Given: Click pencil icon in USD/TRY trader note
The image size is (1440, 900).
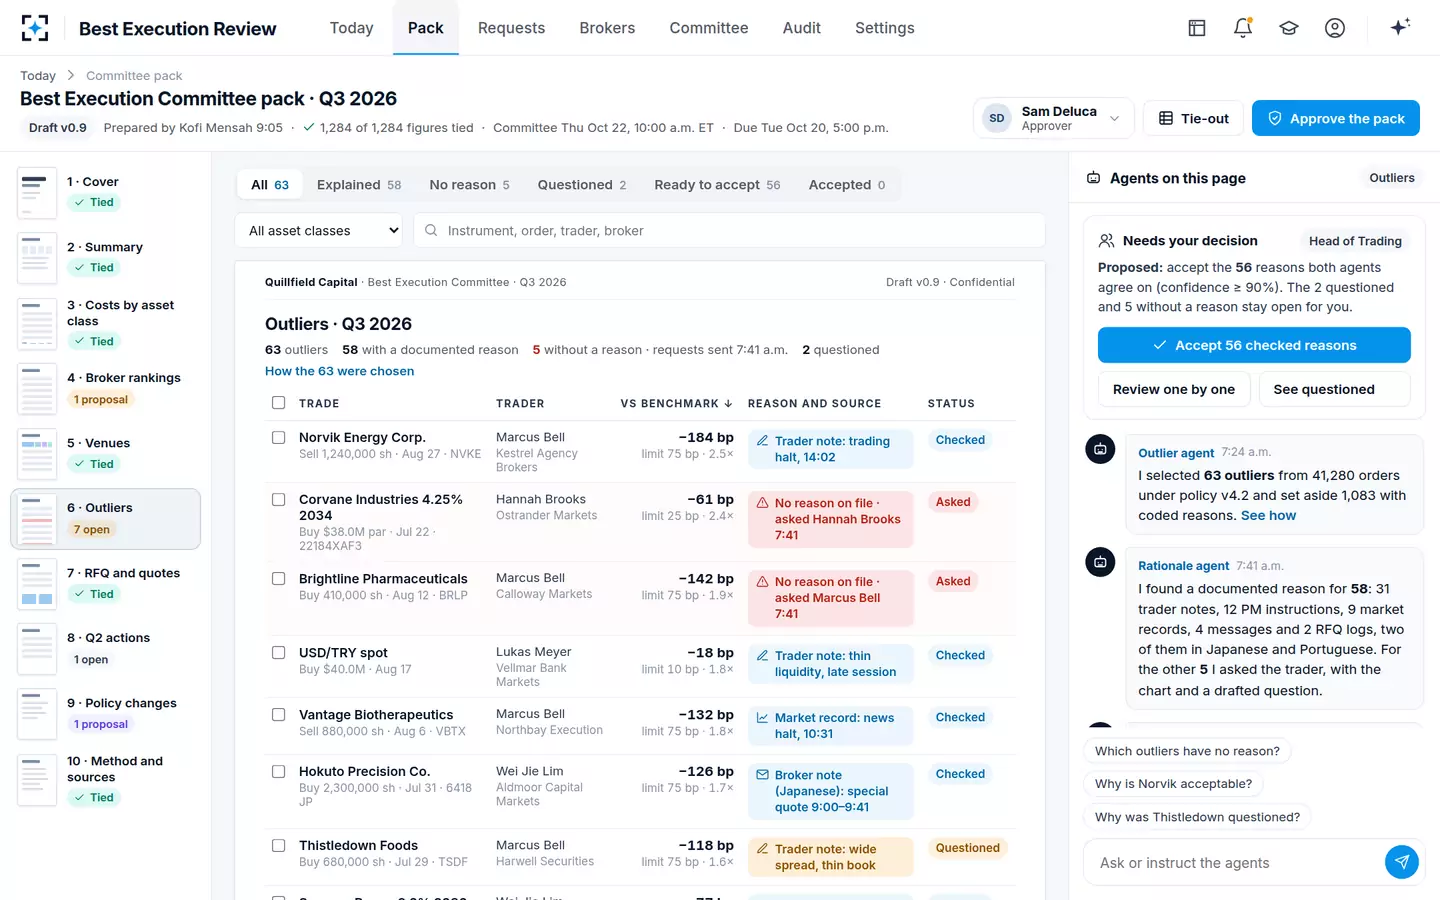Looking at the screenshot, I should click(x=763, y=656).
